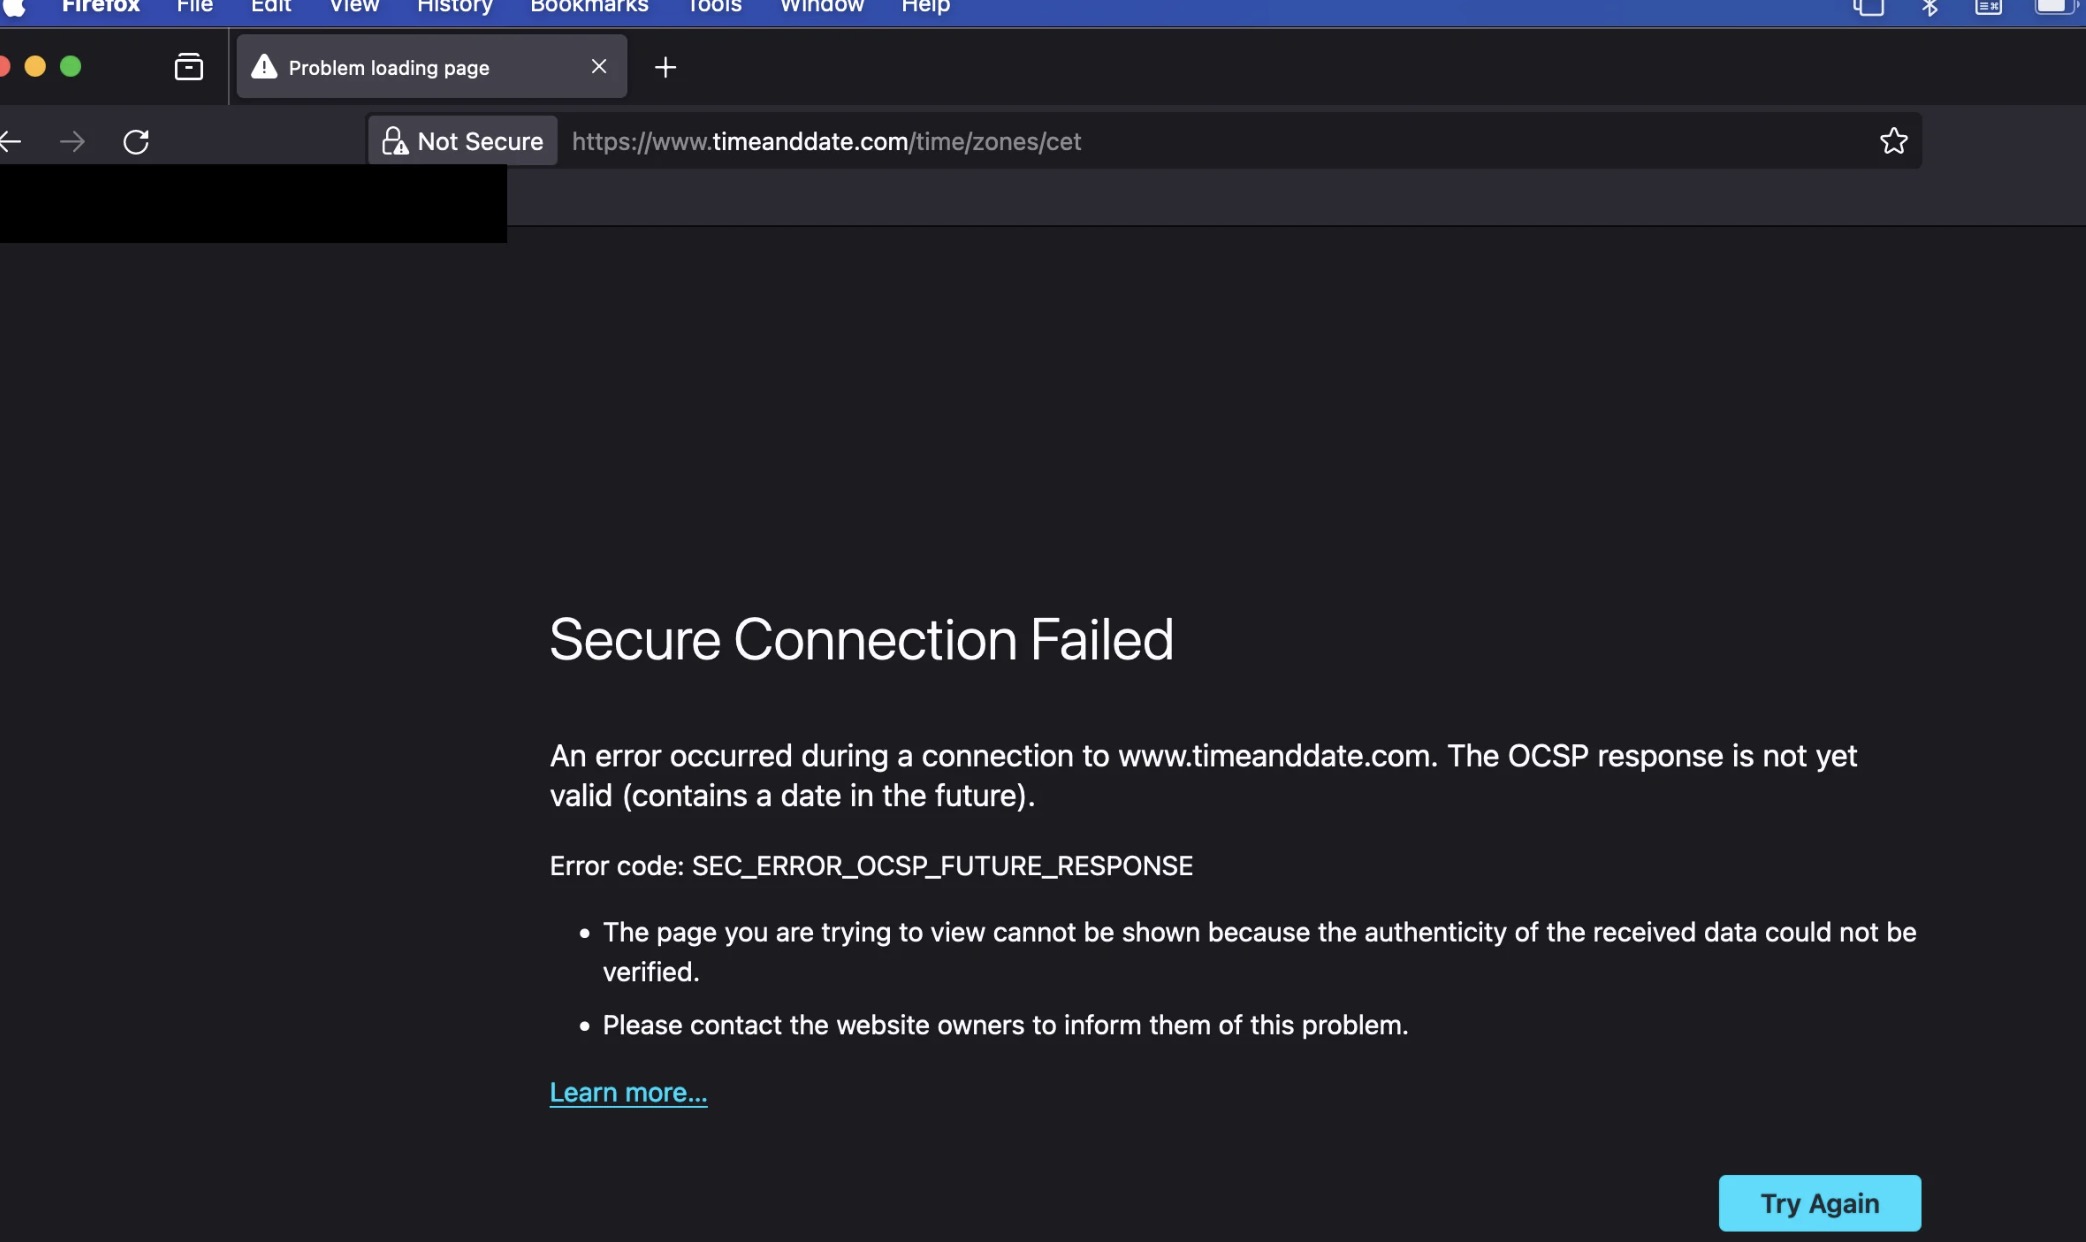Image resolution: width=2086 pixels, height=1242 pixels.
Task: Go back to the previous page
Action: pyautogui.click(x=11, y=141)
